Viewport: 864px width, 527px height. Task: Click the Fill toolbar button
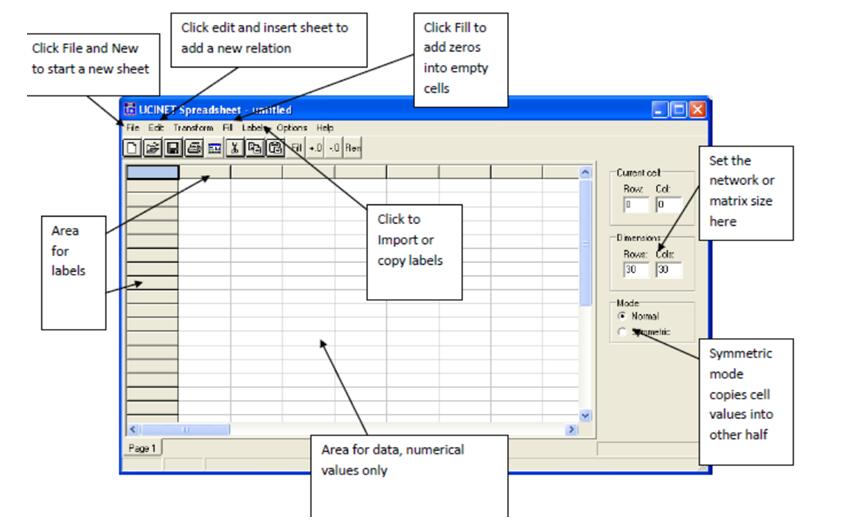[296, 148]
